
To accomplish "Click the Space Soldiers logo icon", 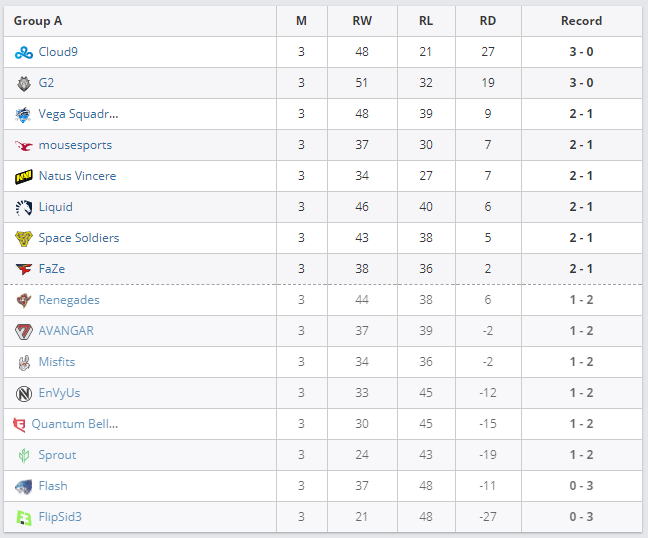I will click(24, 238).
